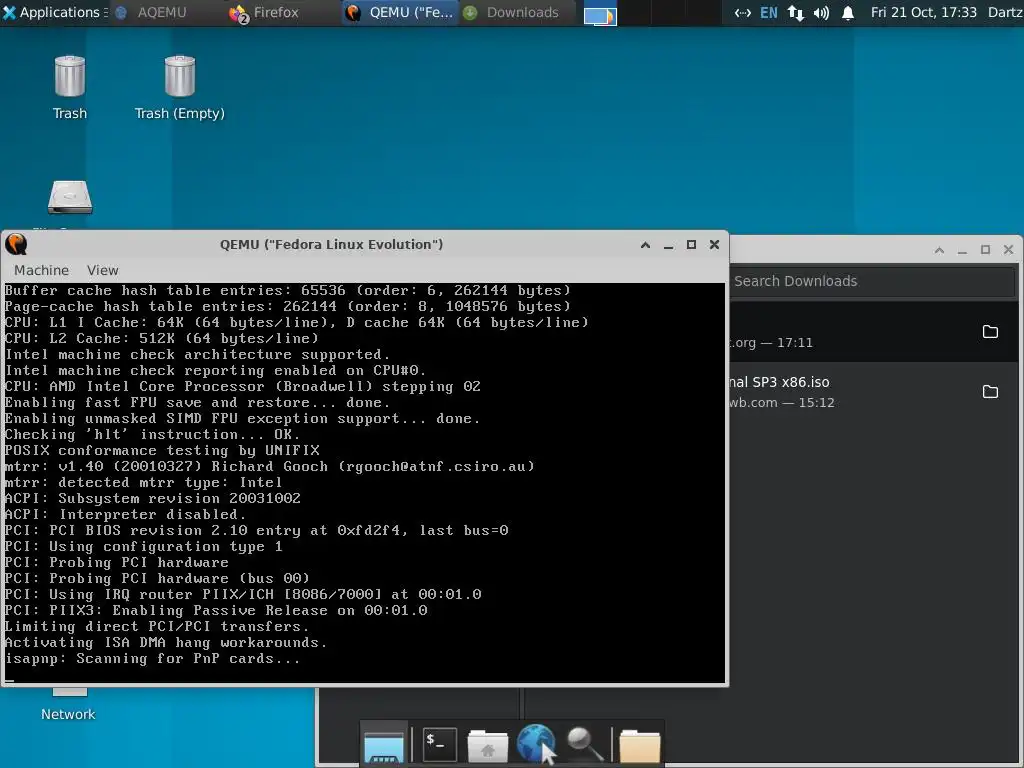Open the Machine menu in QEMU

pos(41,270)
